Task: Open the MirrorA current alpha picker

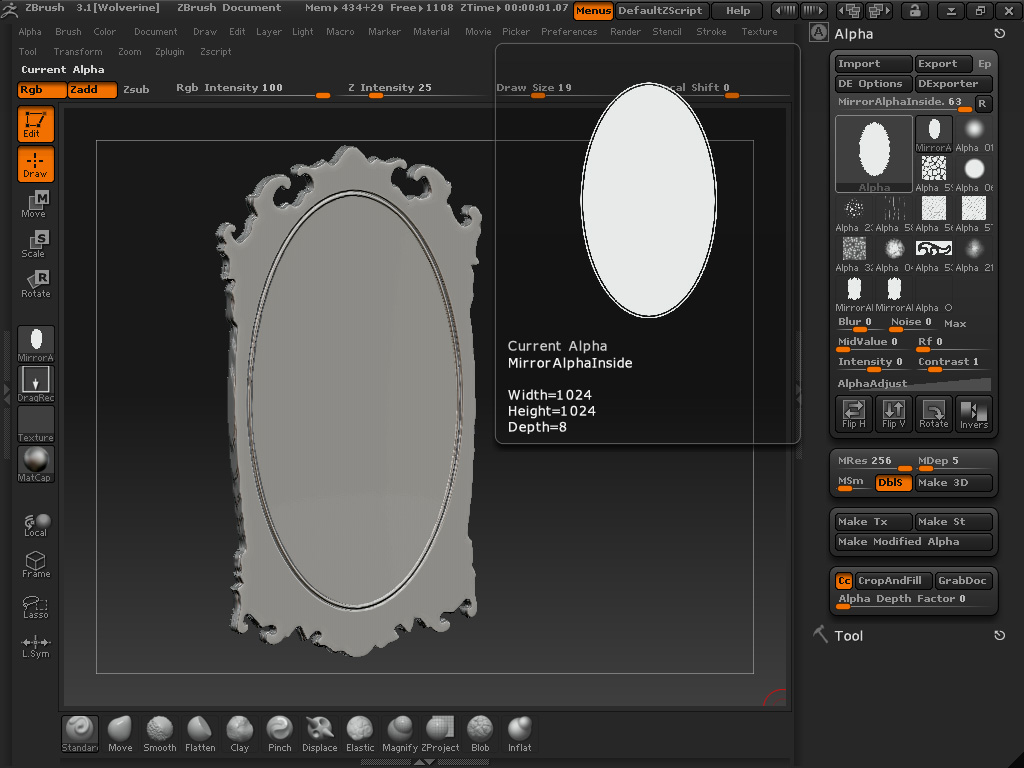Action: coord(35,344)
